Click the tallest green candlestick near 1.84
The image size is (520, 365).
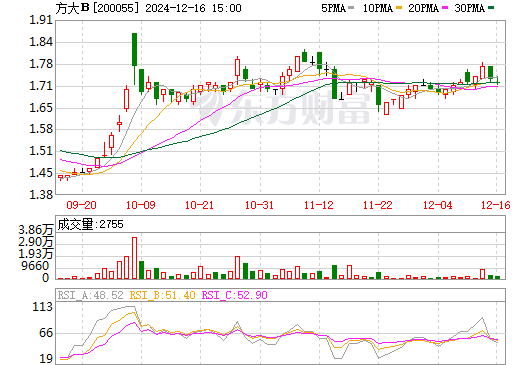134,49
